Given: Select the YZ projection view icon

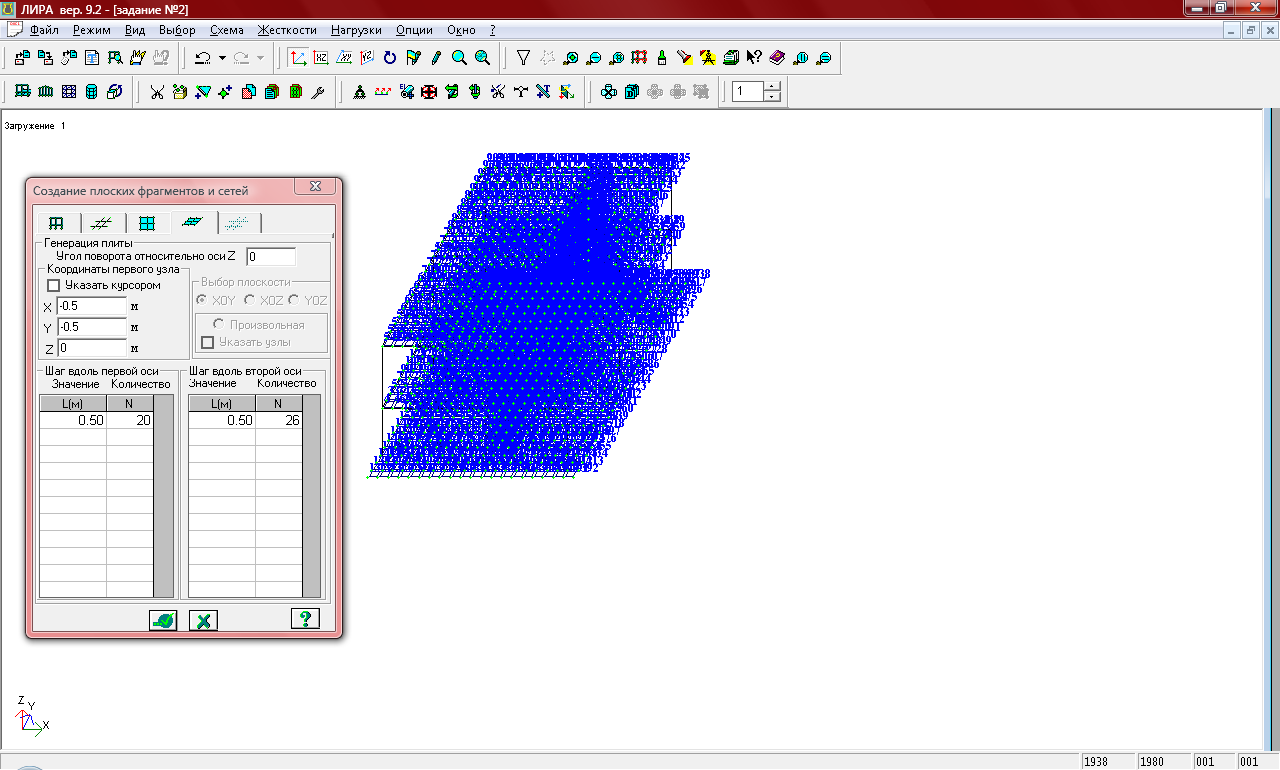Looking at the screenshot, I should click(367, 58).
